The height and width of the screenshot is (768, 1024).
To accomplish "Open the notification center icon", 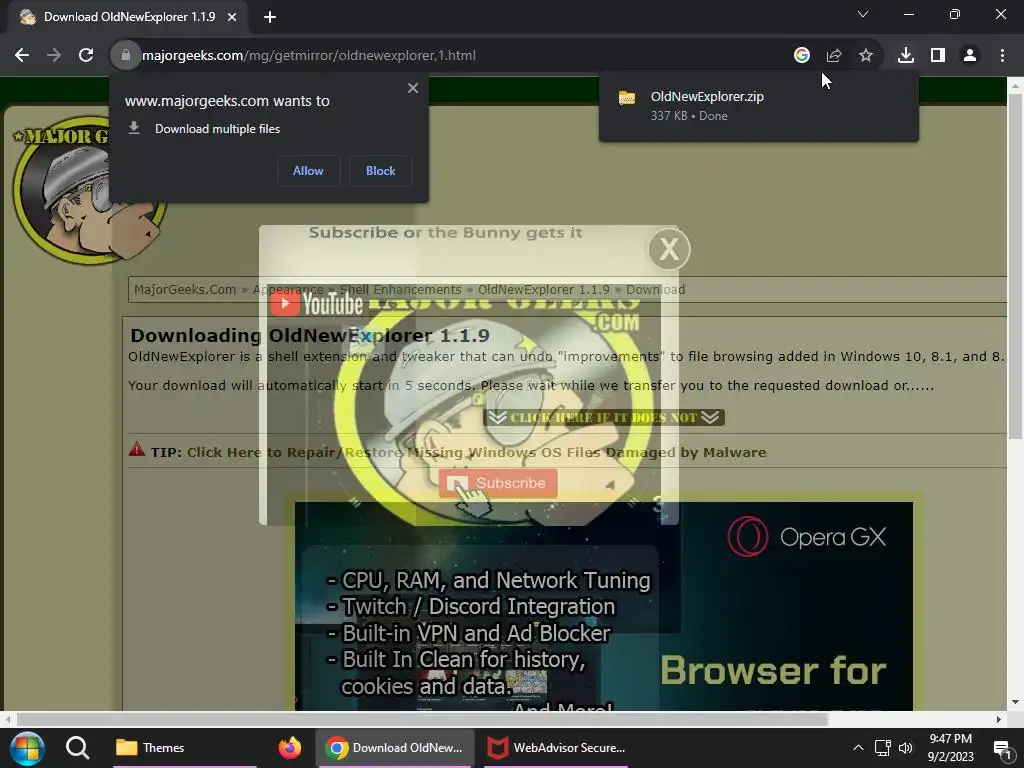I will point(1002,748).
